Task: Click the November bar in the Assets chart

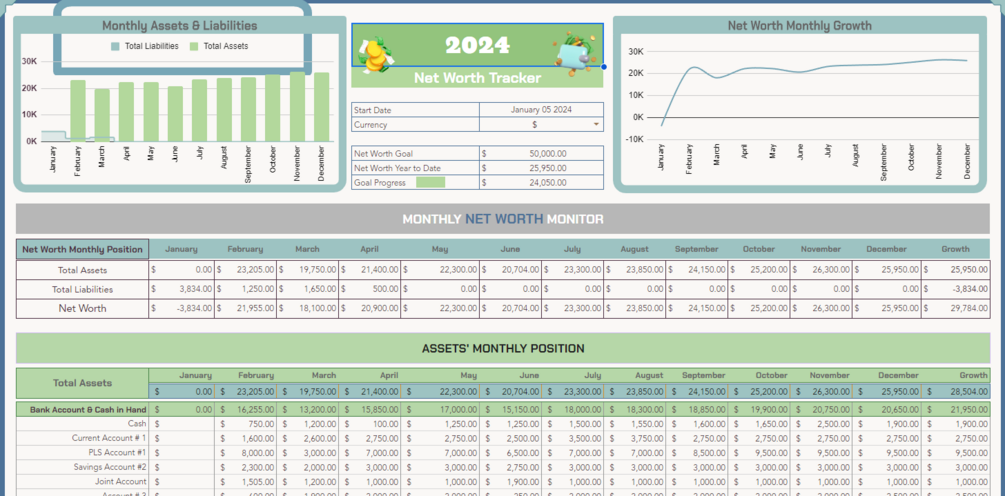Action: coord(297,106)
